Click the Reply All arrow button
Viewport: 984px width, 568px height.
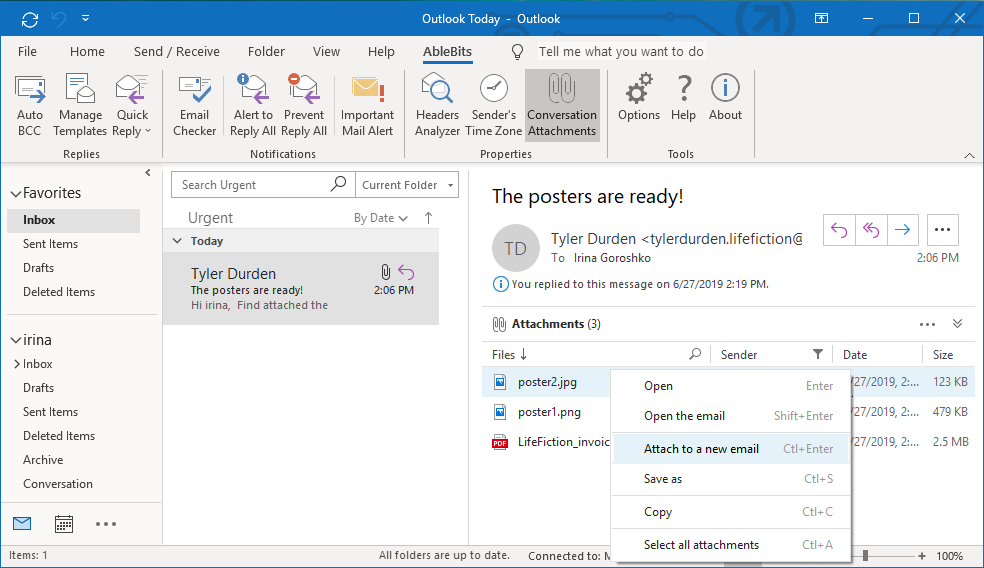point(871,230)
